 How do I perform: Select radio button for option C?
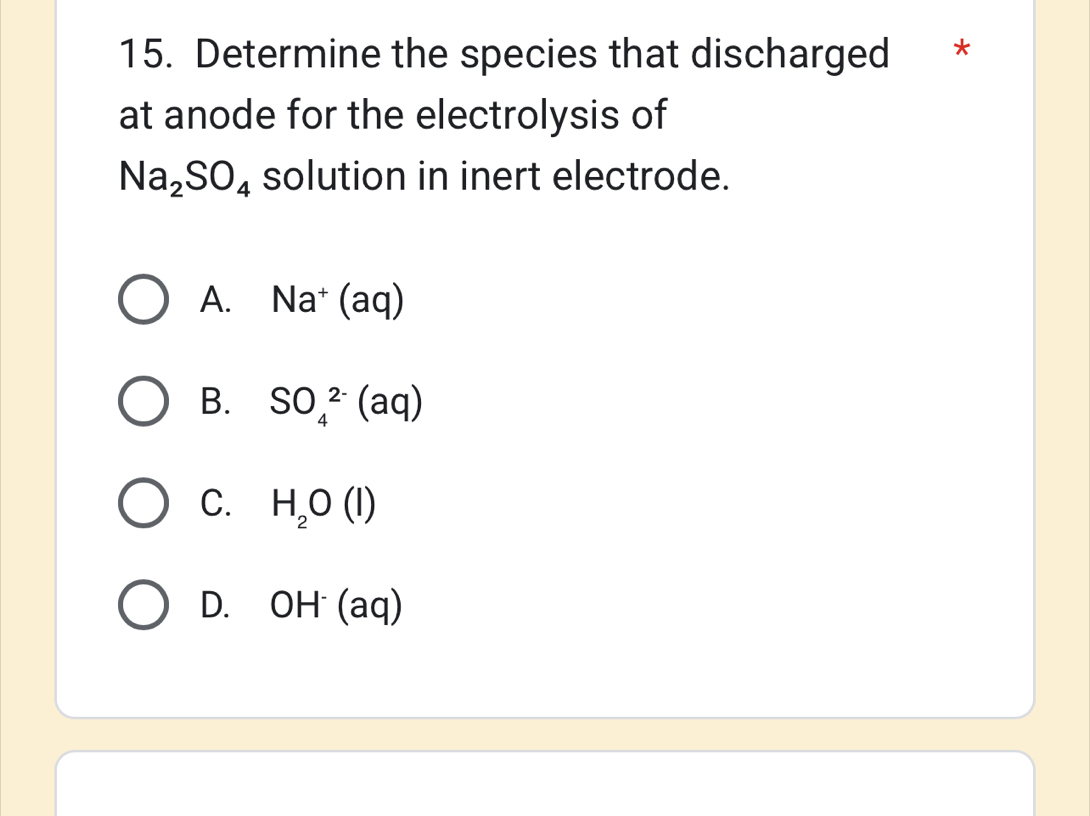tap(142, 505)
